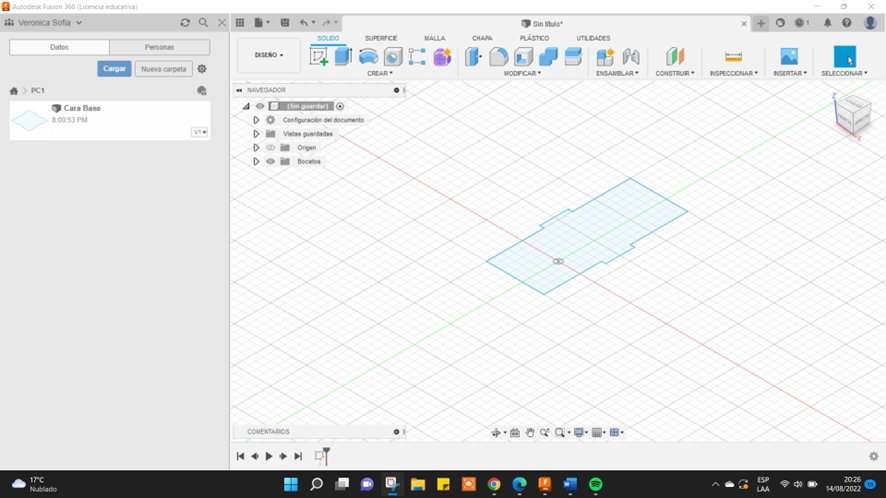Viewport: 886px width, 498px height.
Task: Select the Revolve tool
Action: click(x=368, y=57)
